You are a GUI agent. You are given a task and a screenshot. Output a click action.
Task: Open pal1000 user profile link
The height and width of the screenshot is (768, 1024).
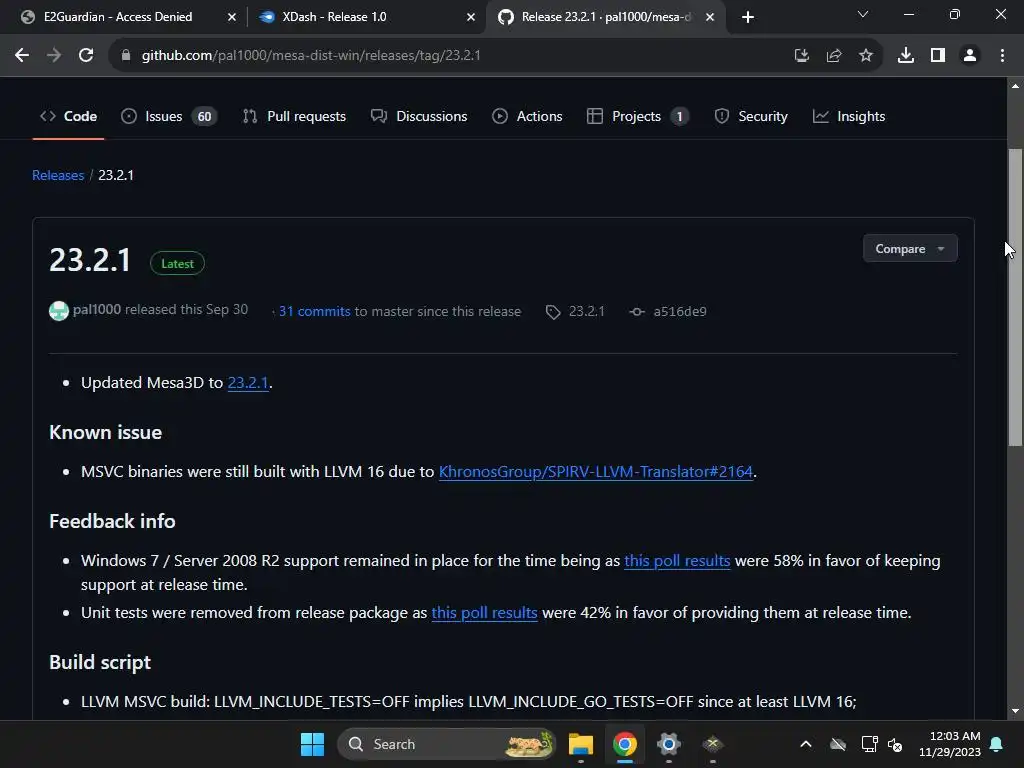(x=97, y=310)
